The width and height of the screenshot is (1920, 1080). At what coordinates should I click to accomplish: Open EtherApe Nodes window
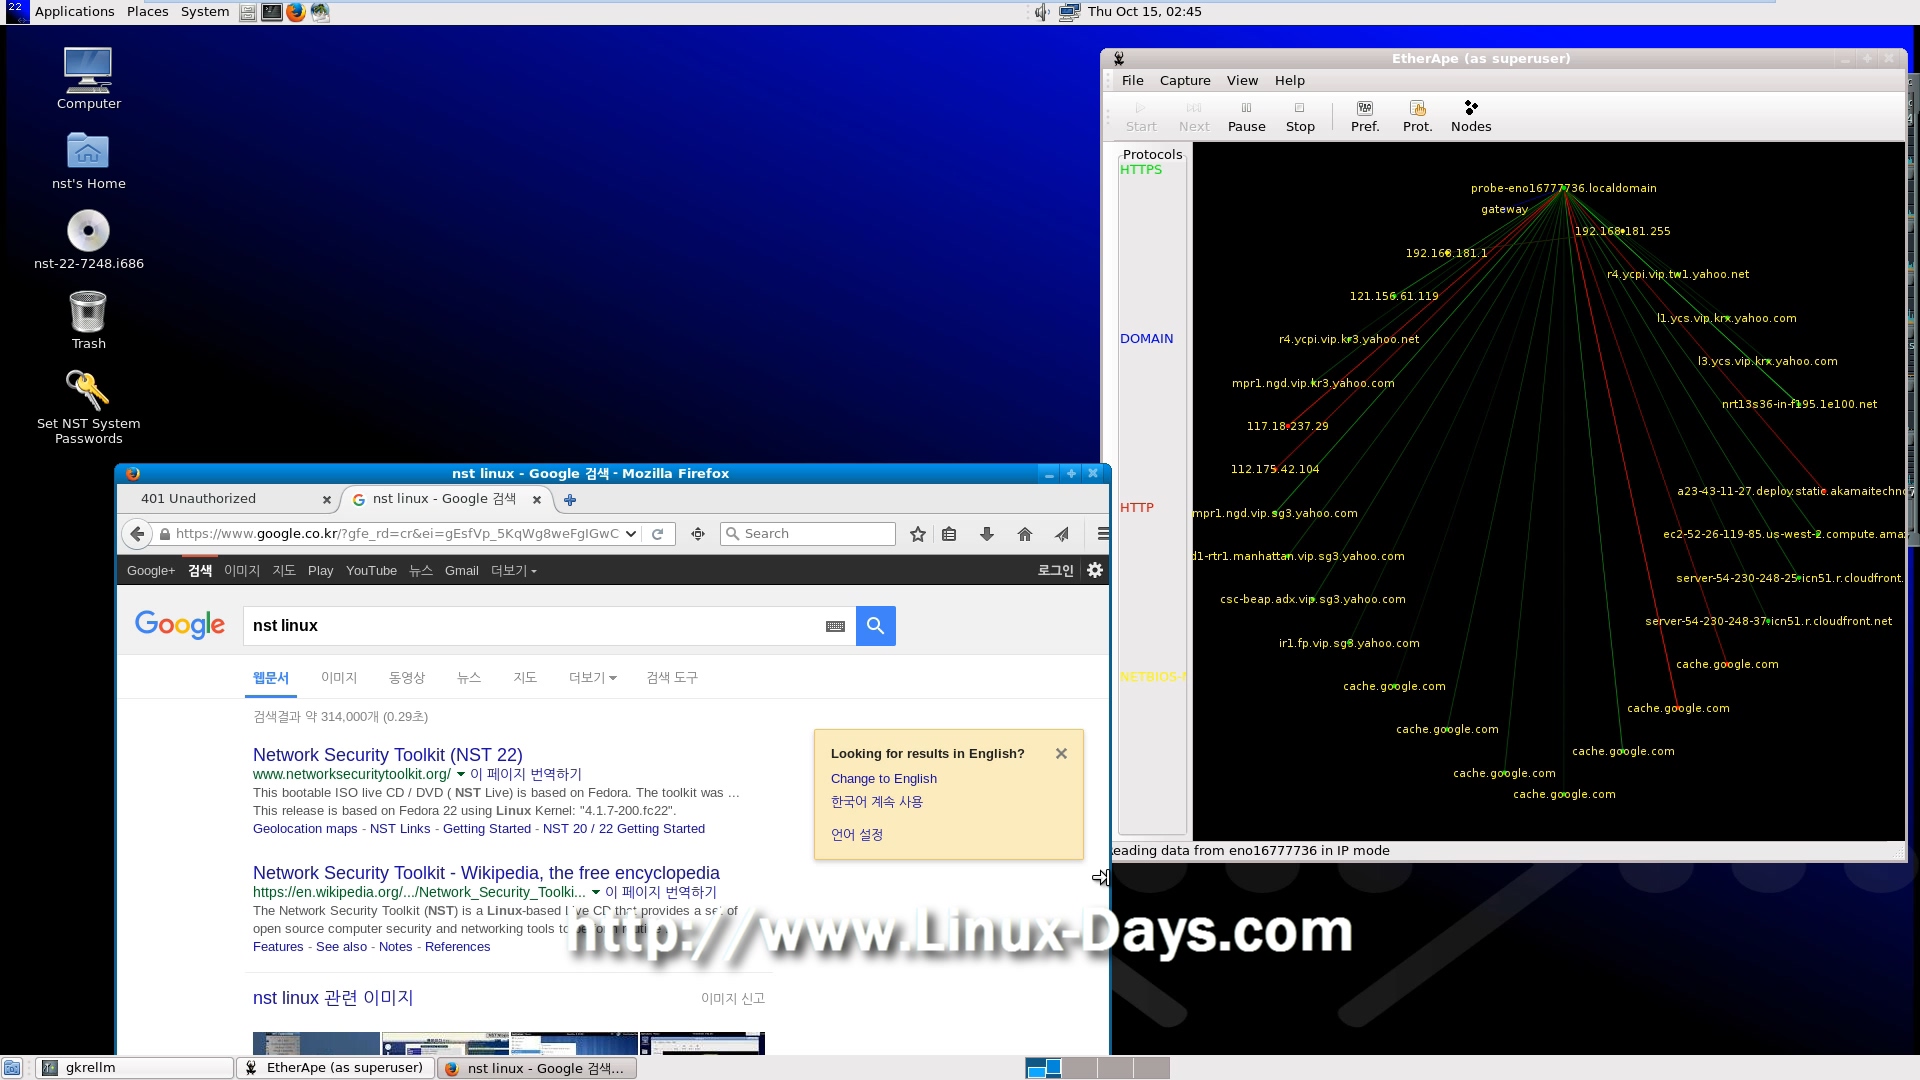(x=1471, y=116)
